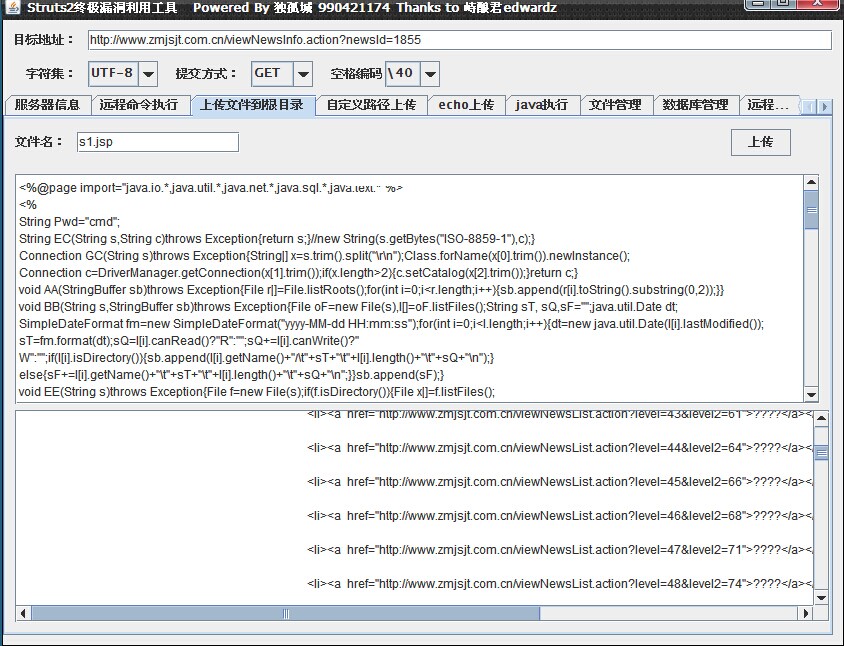
Task: Click the output pane scroll-down arrow
Action: click(x=821, y=598)
